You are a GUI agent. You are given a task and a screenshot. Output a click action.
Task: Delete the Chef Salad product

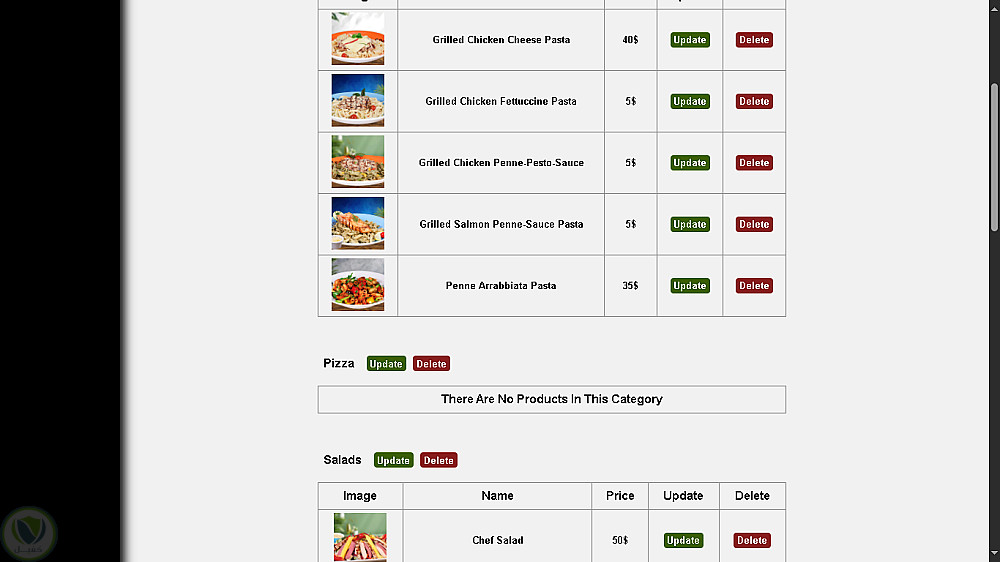(752, 540)
